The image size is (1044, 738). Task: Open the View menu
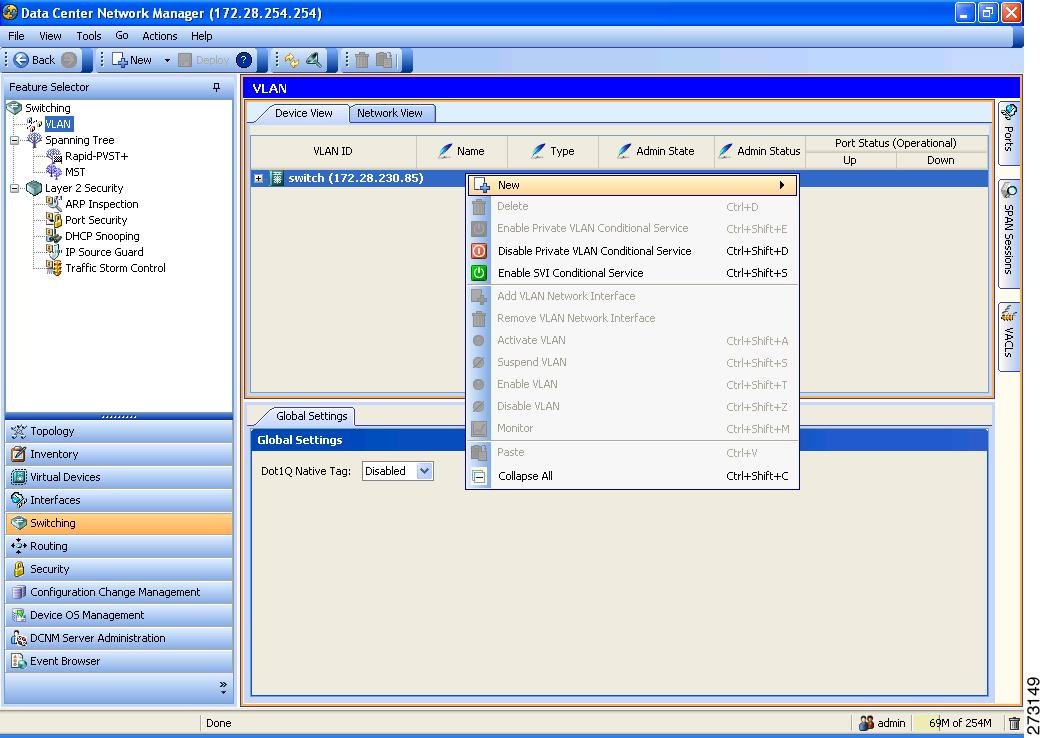[50, 36]
